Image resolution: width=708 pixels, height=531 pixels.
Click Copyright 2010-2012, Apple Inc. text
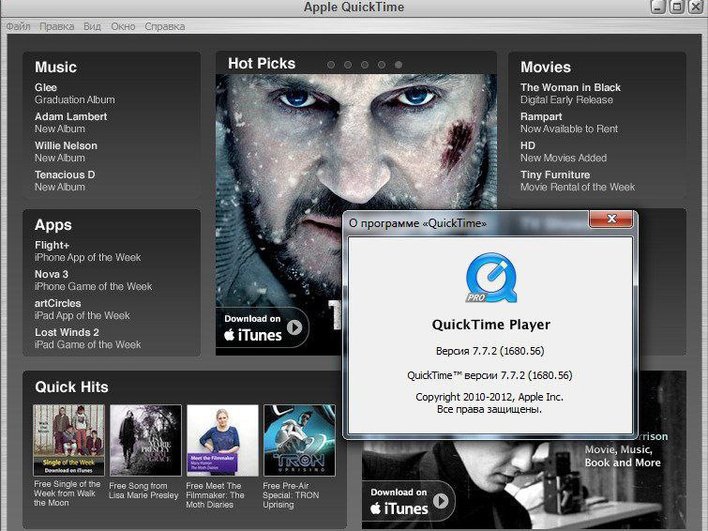(489, 397)
